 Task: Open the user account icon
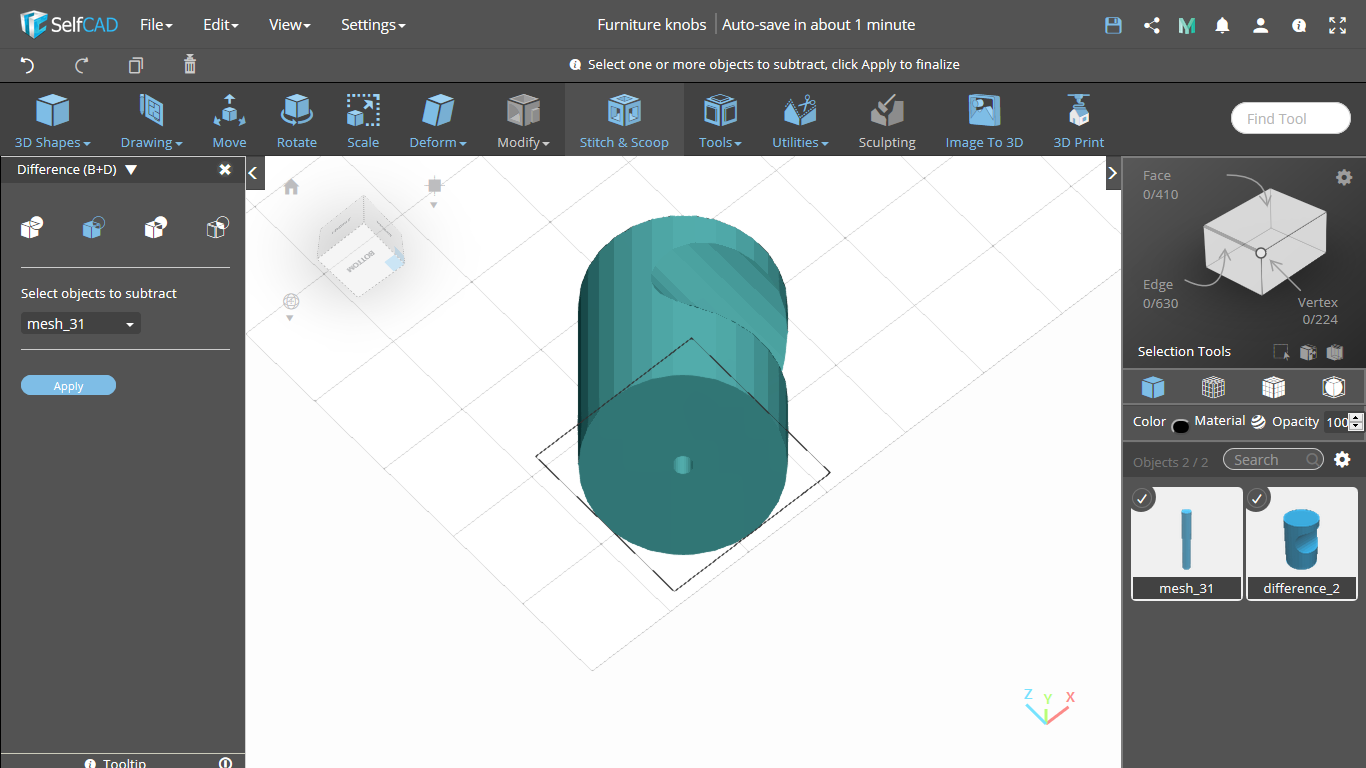pos(1261,25)
